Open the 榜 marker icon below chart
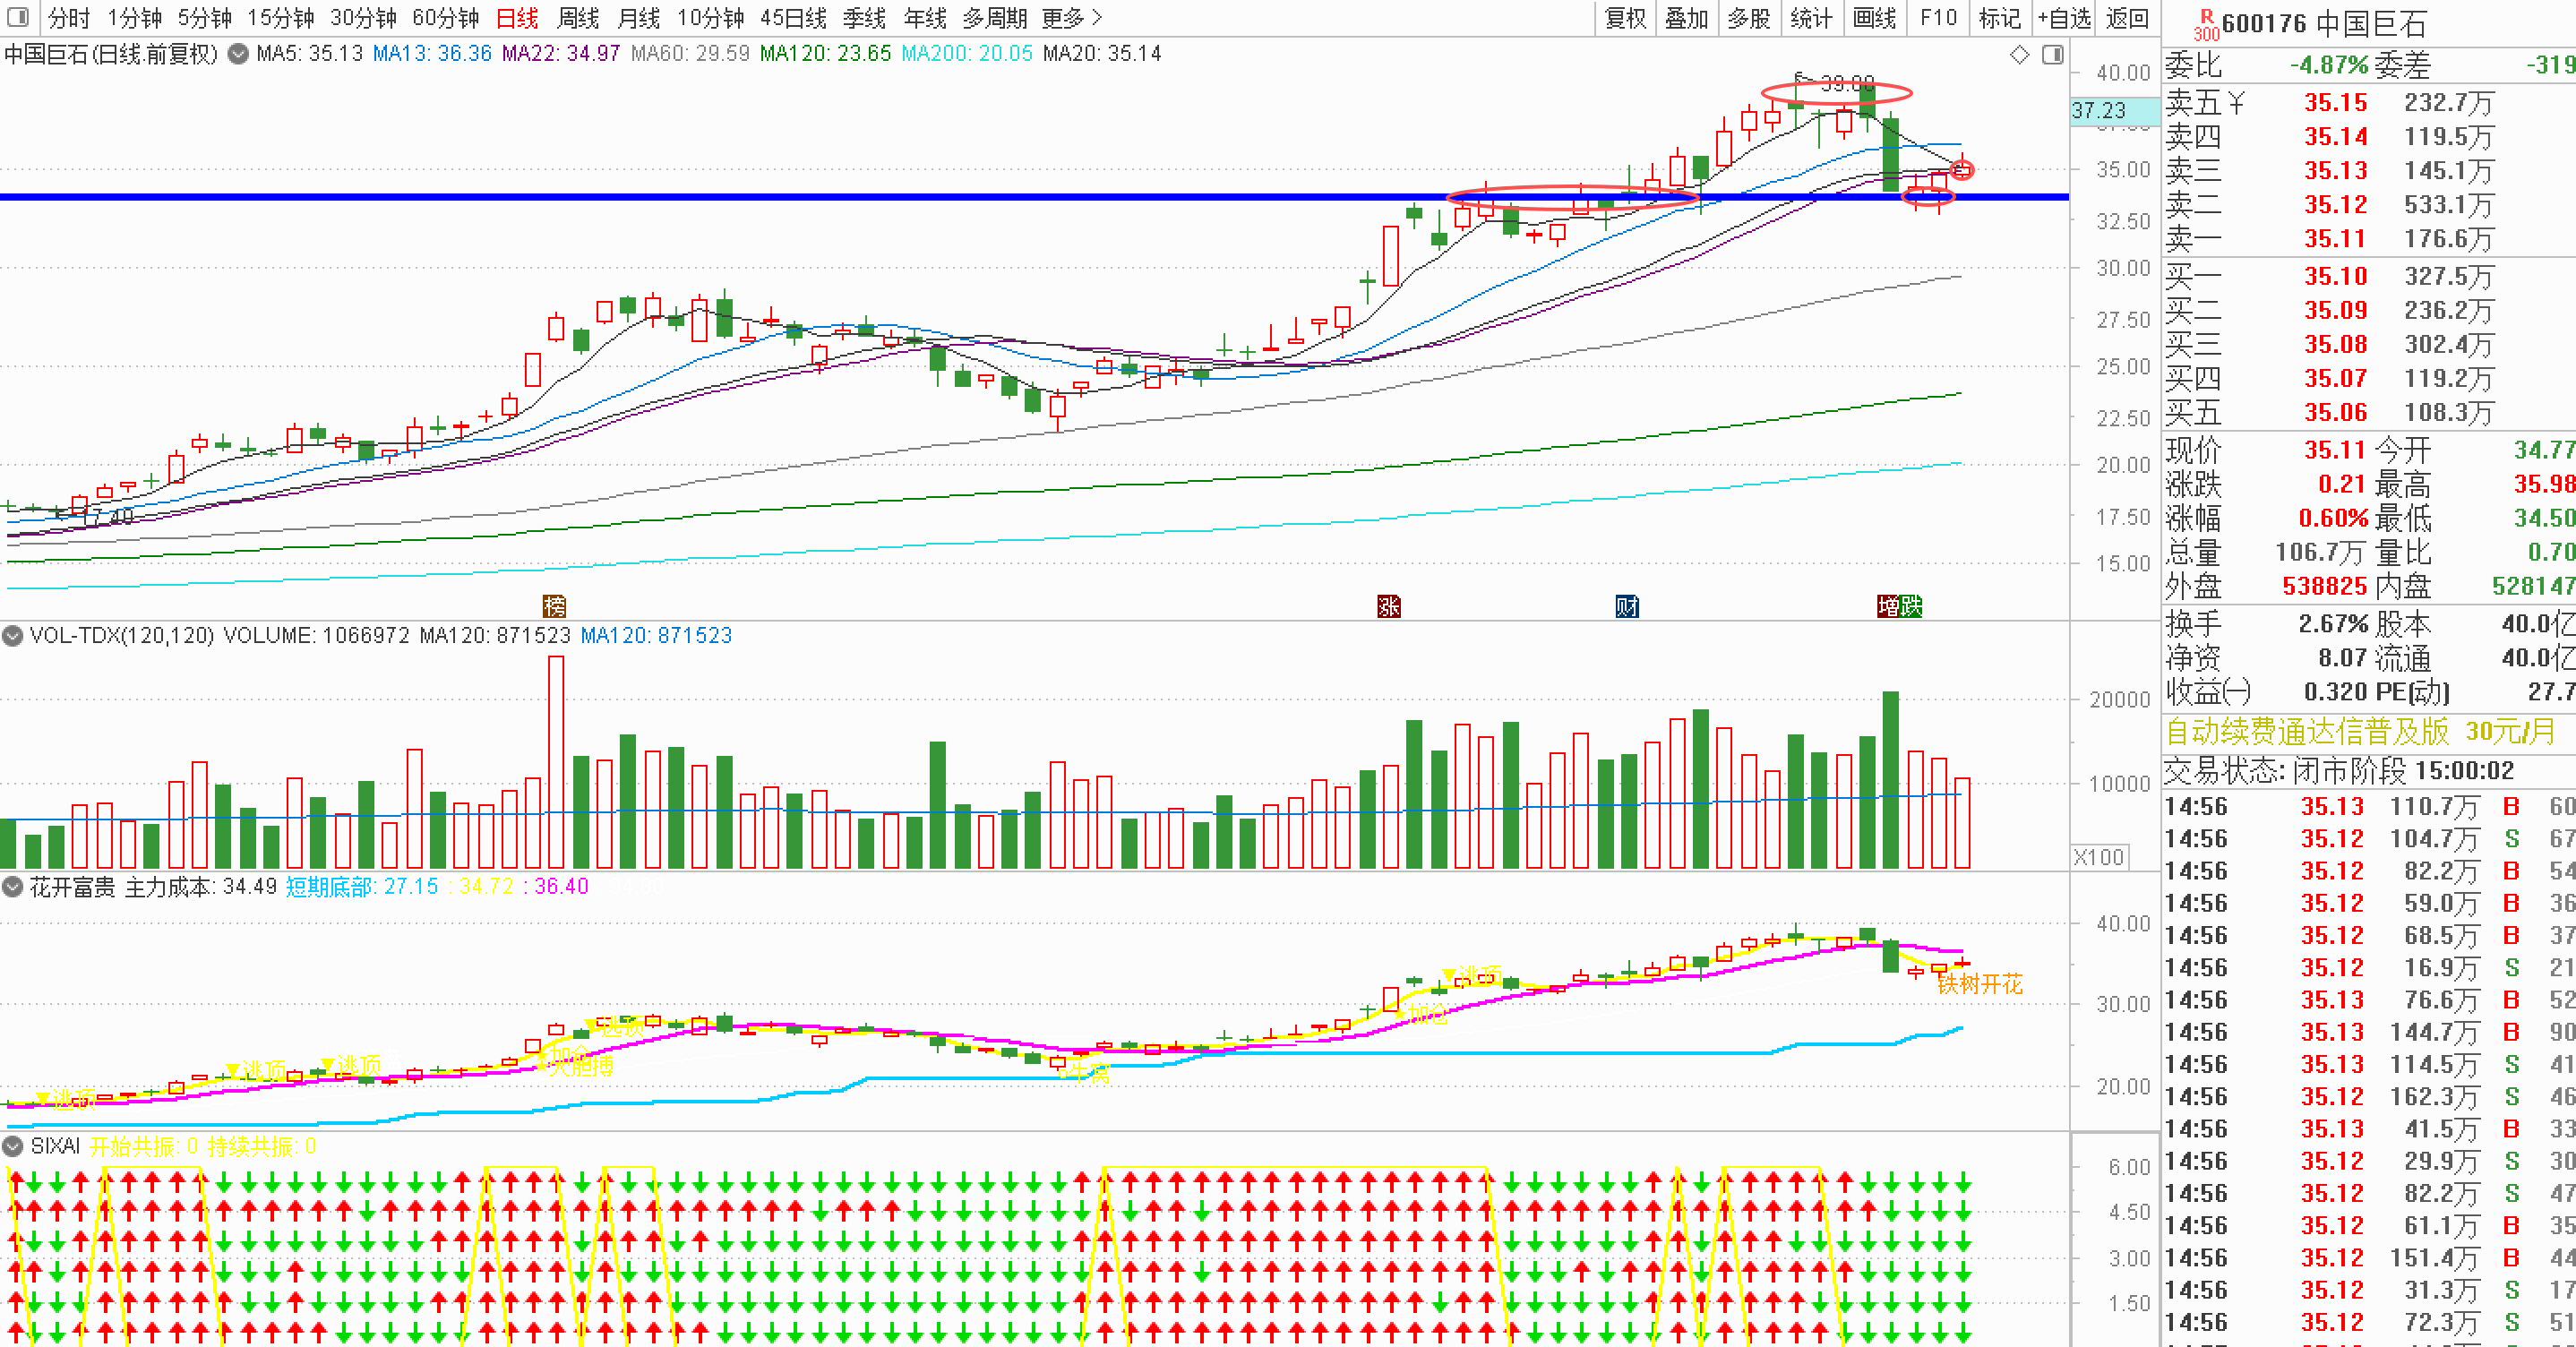The width and height of the screenshot is (2576, 1347). pyautogui.click(x=554, y=606)
